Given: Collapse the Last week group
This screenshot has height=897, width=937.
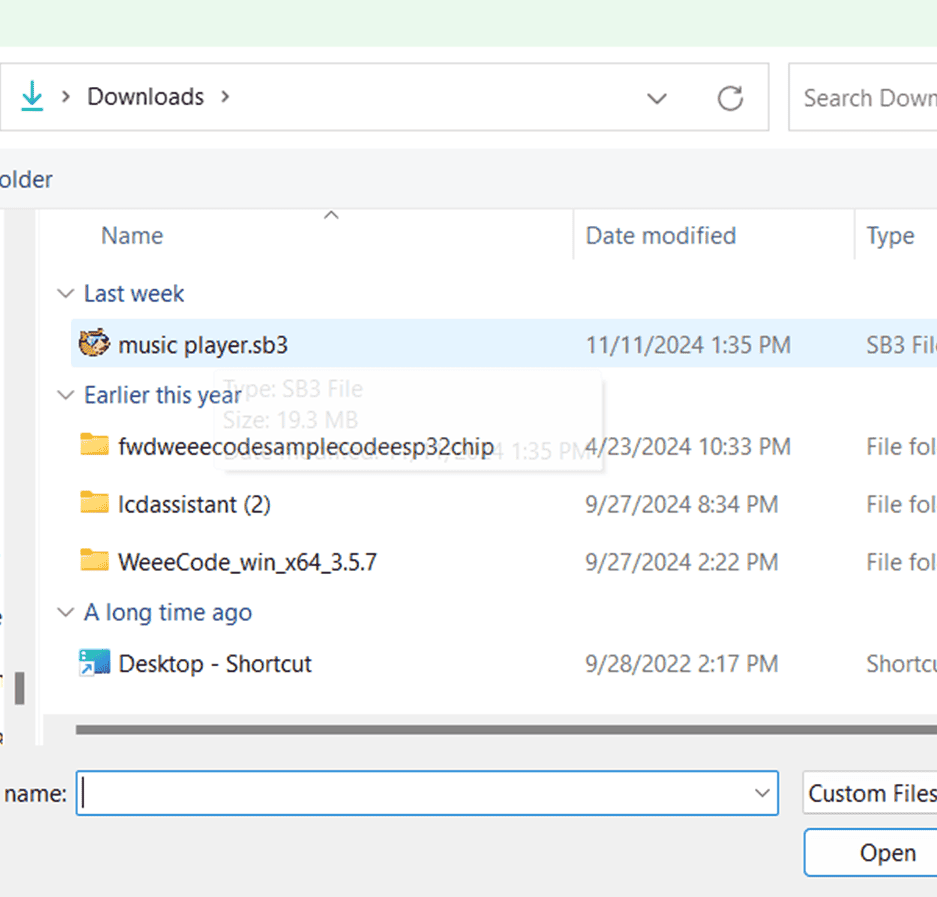Looking at the screenshot, I should [x=66, y=294].
